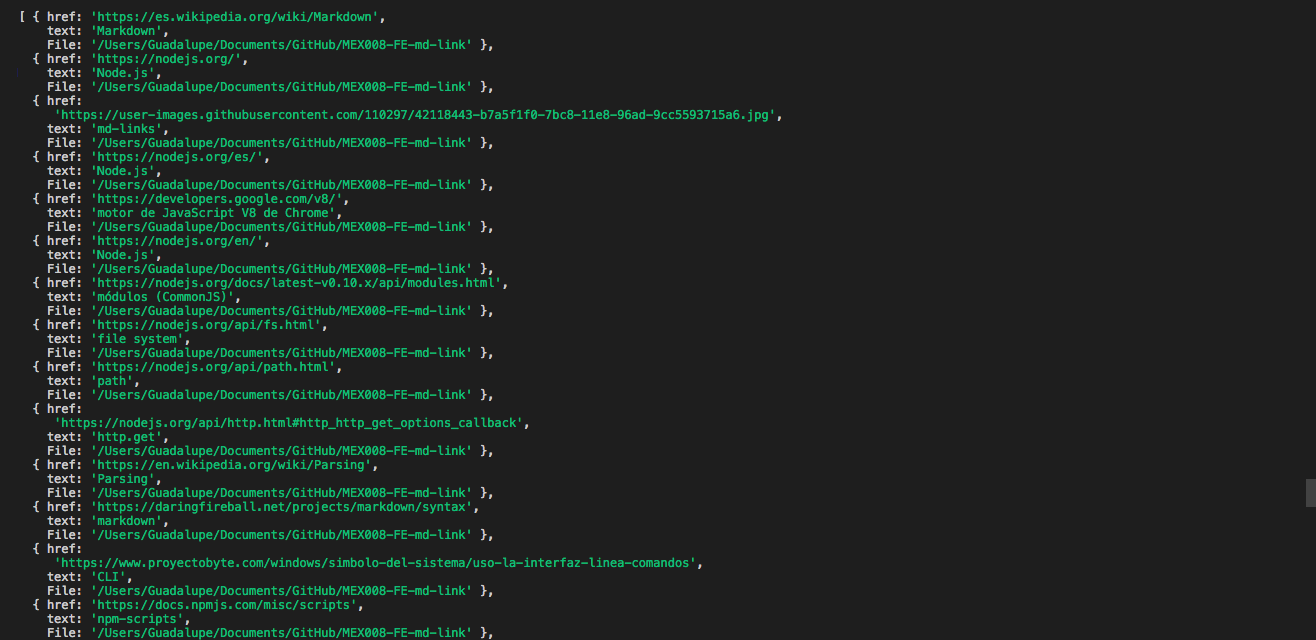Select 'motor de JavaScript V8 de Chrome' text
The image size is (1316, 640).
[x=215, y=213]
